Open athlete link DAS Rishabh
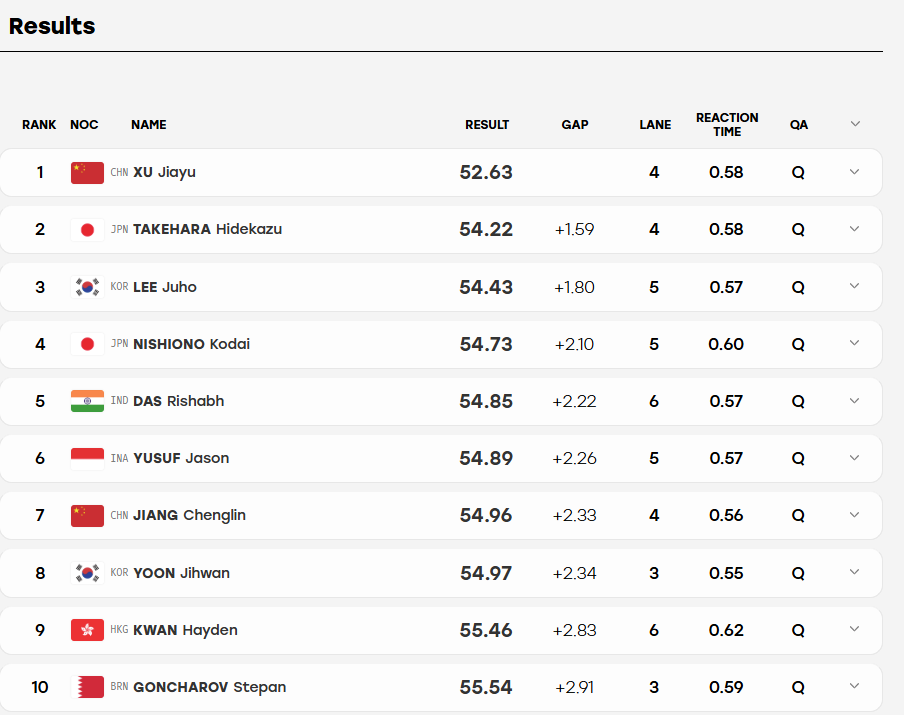Viewport: 904px width, 715px height. click(x=179, y=401)
